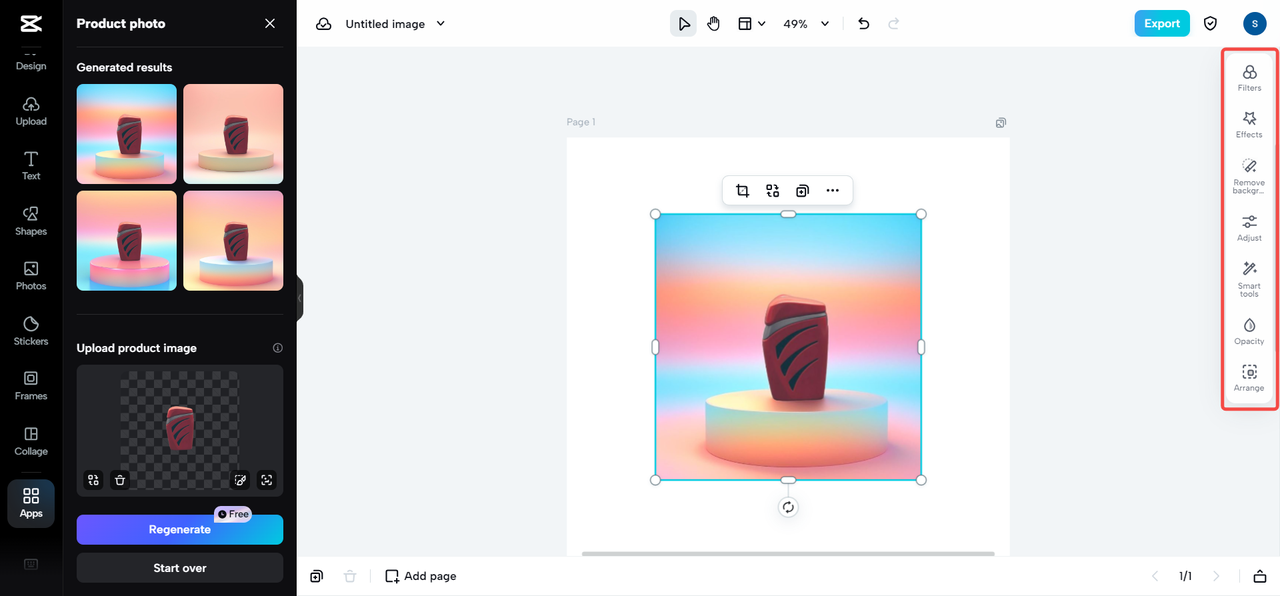Image resolution: width=1280 pixels, height=596 pixels.
Task: Open the Frames tab
Action: [x=31, y=386]
